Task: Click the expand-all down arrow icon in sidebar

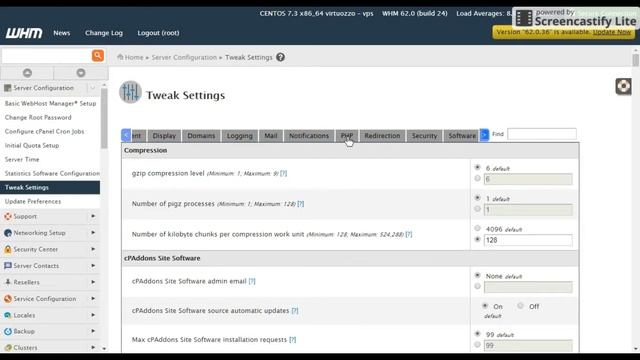Action: tap(81, 73)
